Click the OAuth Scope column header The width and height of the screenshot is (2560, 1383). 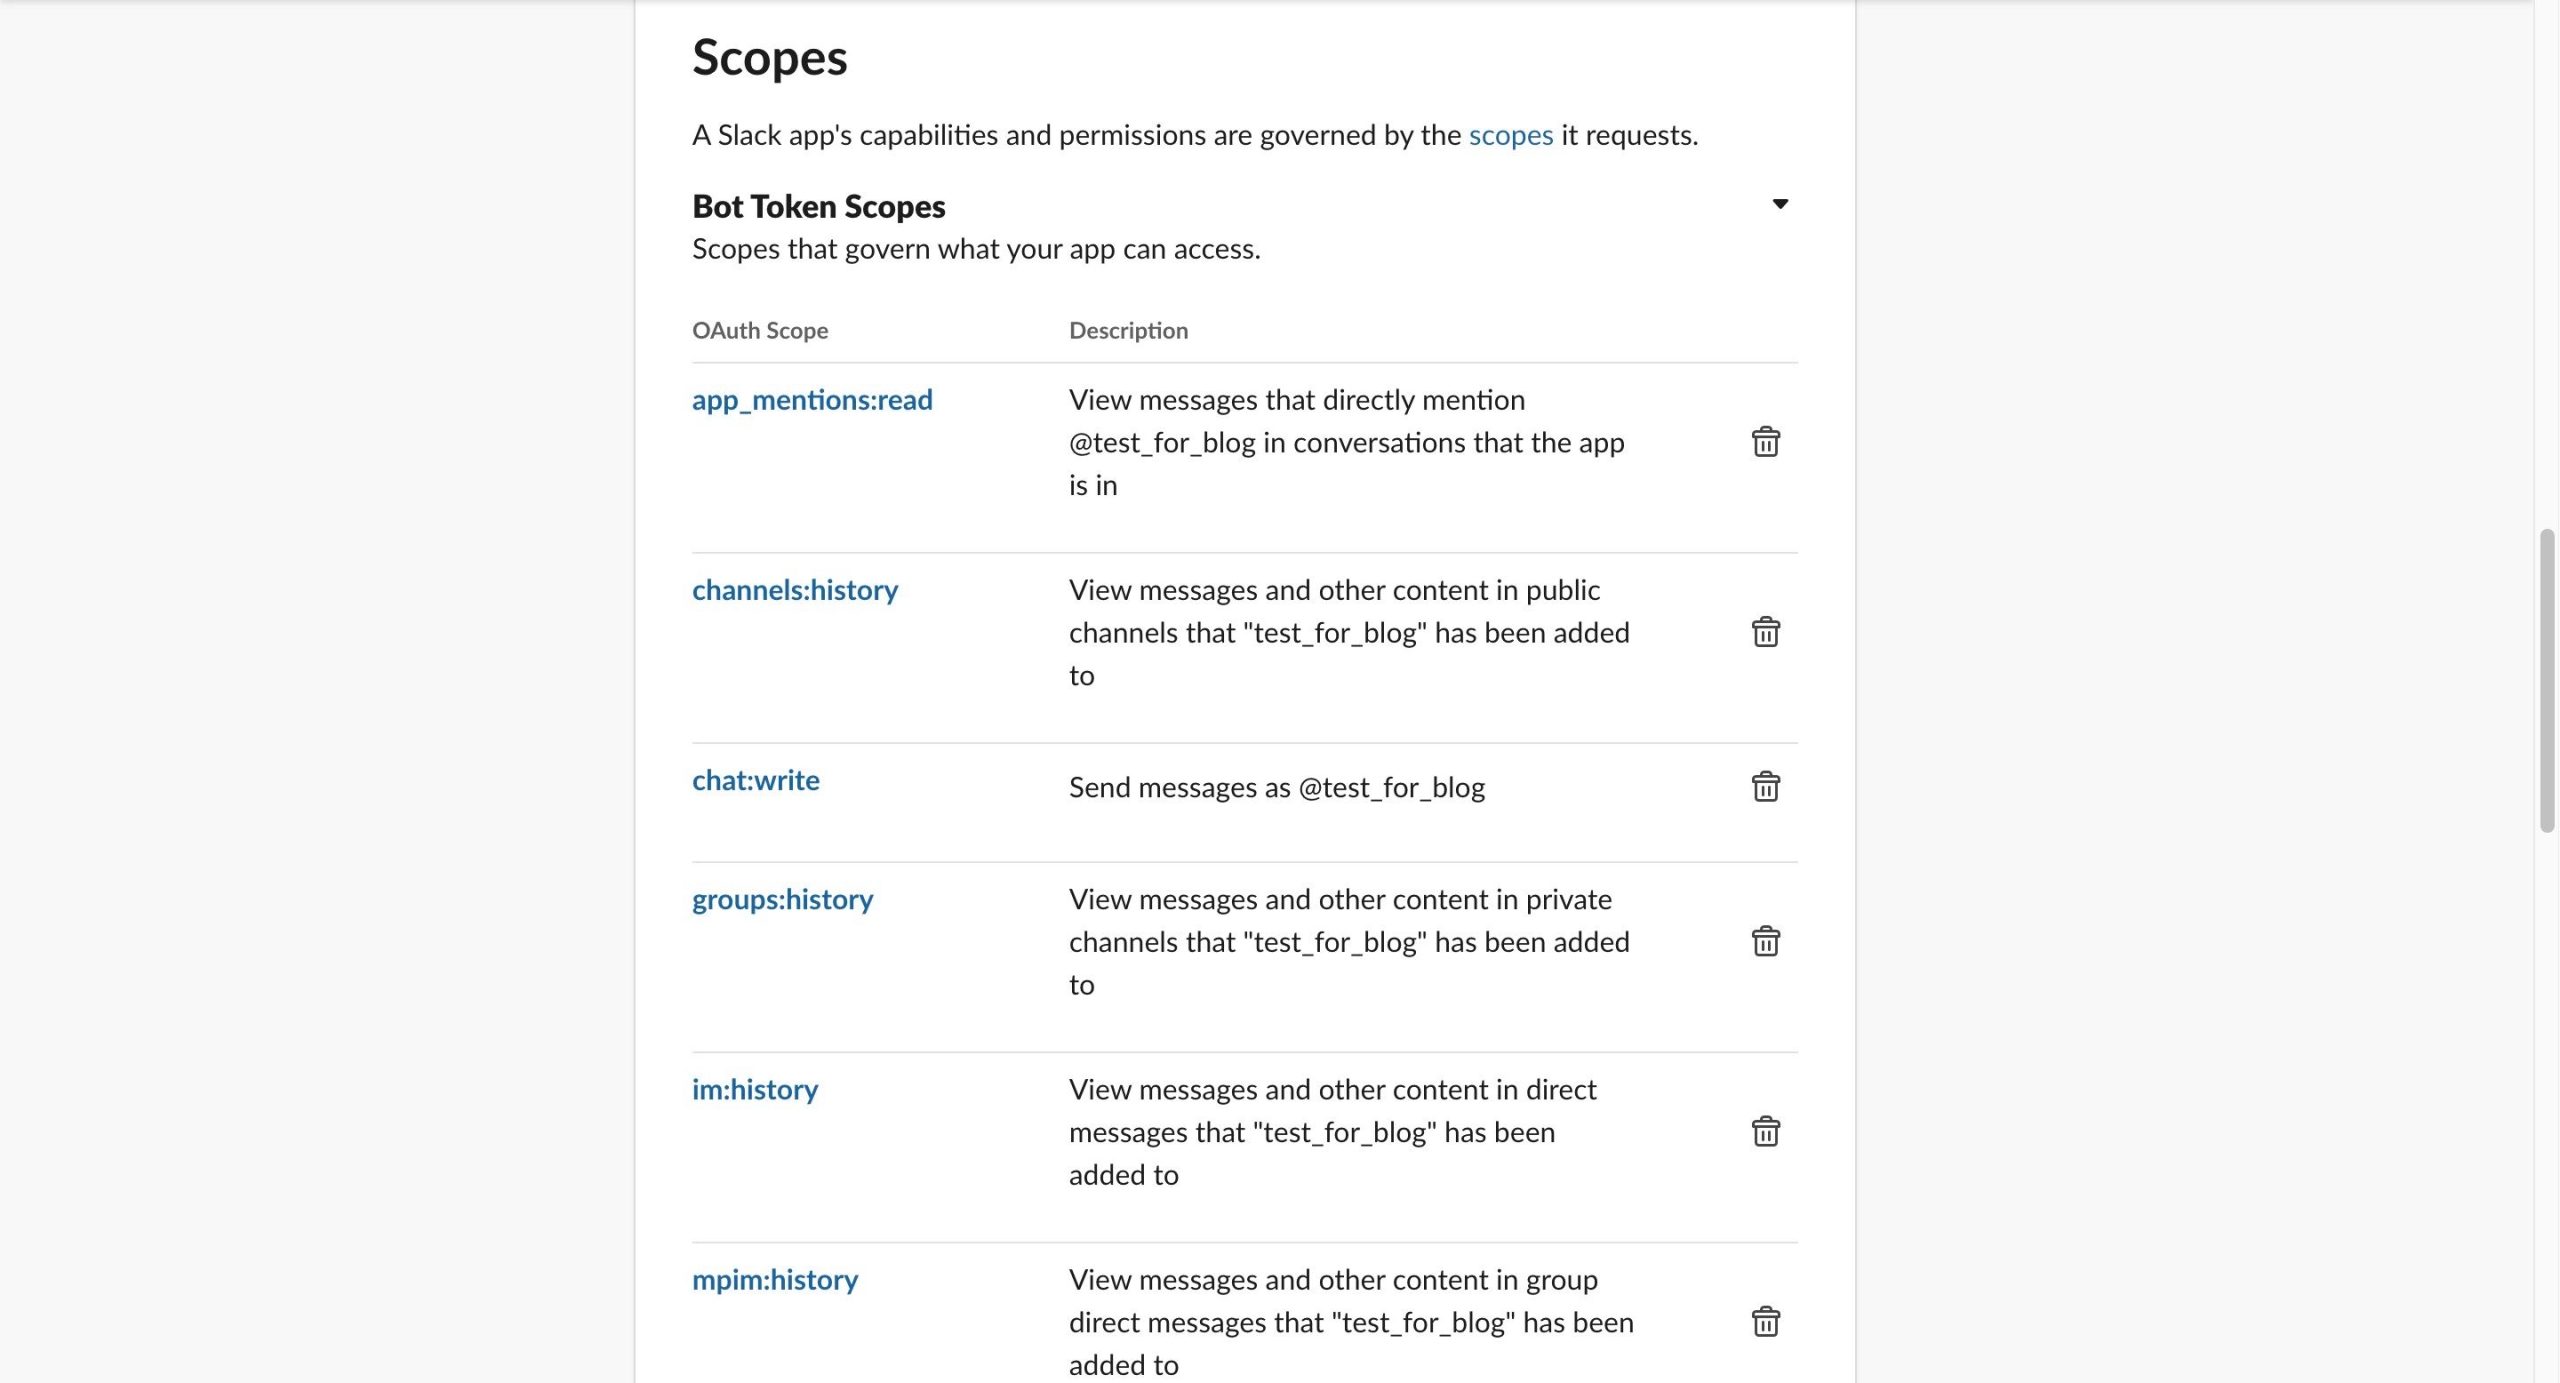click(x=759, y=330)
